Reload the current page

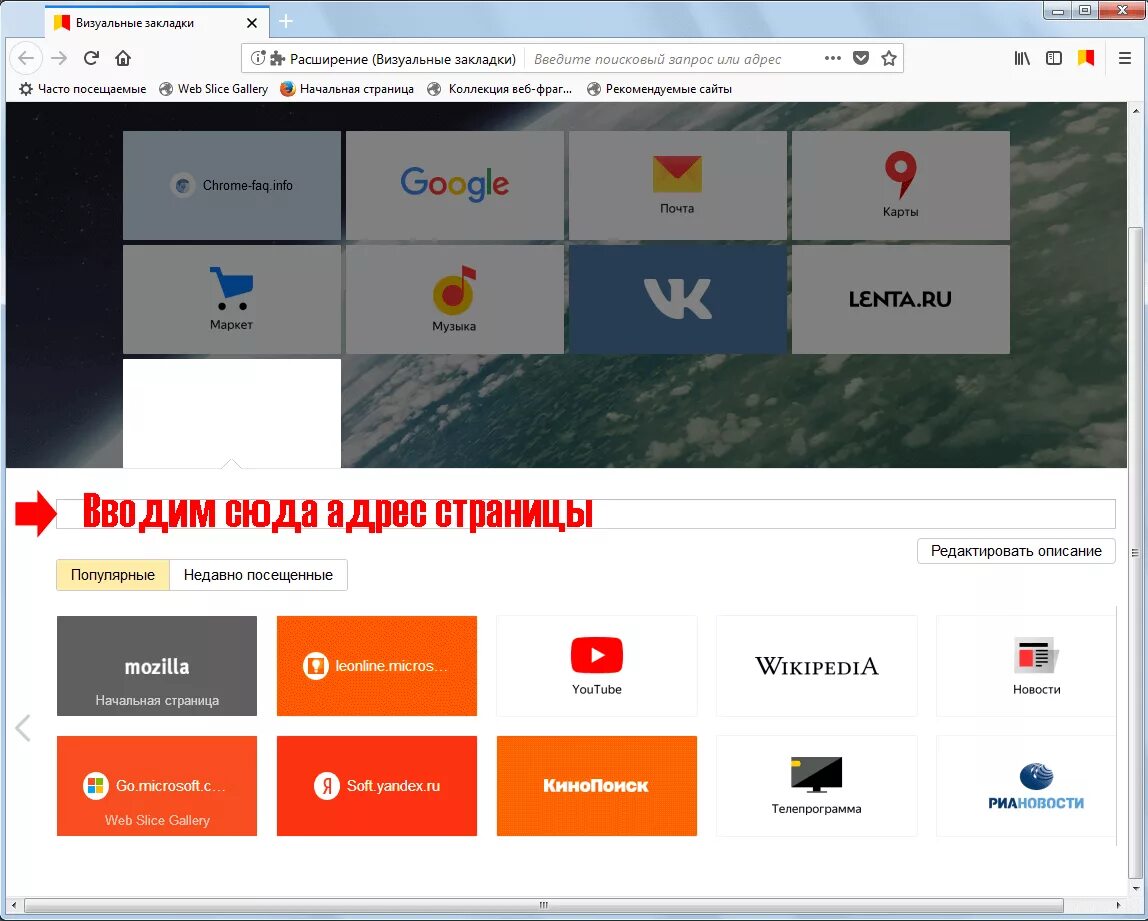coord(91,58)
